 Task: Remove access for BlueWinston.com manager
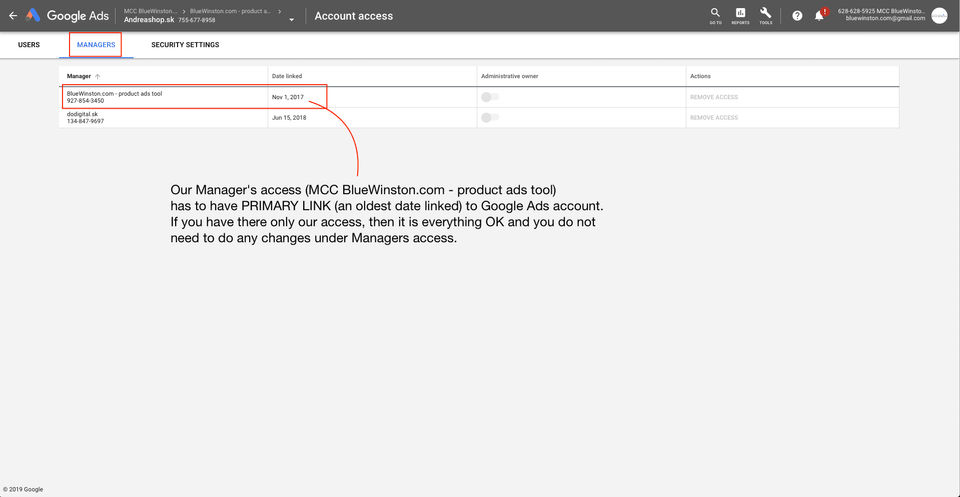click(x=714, y=97)
